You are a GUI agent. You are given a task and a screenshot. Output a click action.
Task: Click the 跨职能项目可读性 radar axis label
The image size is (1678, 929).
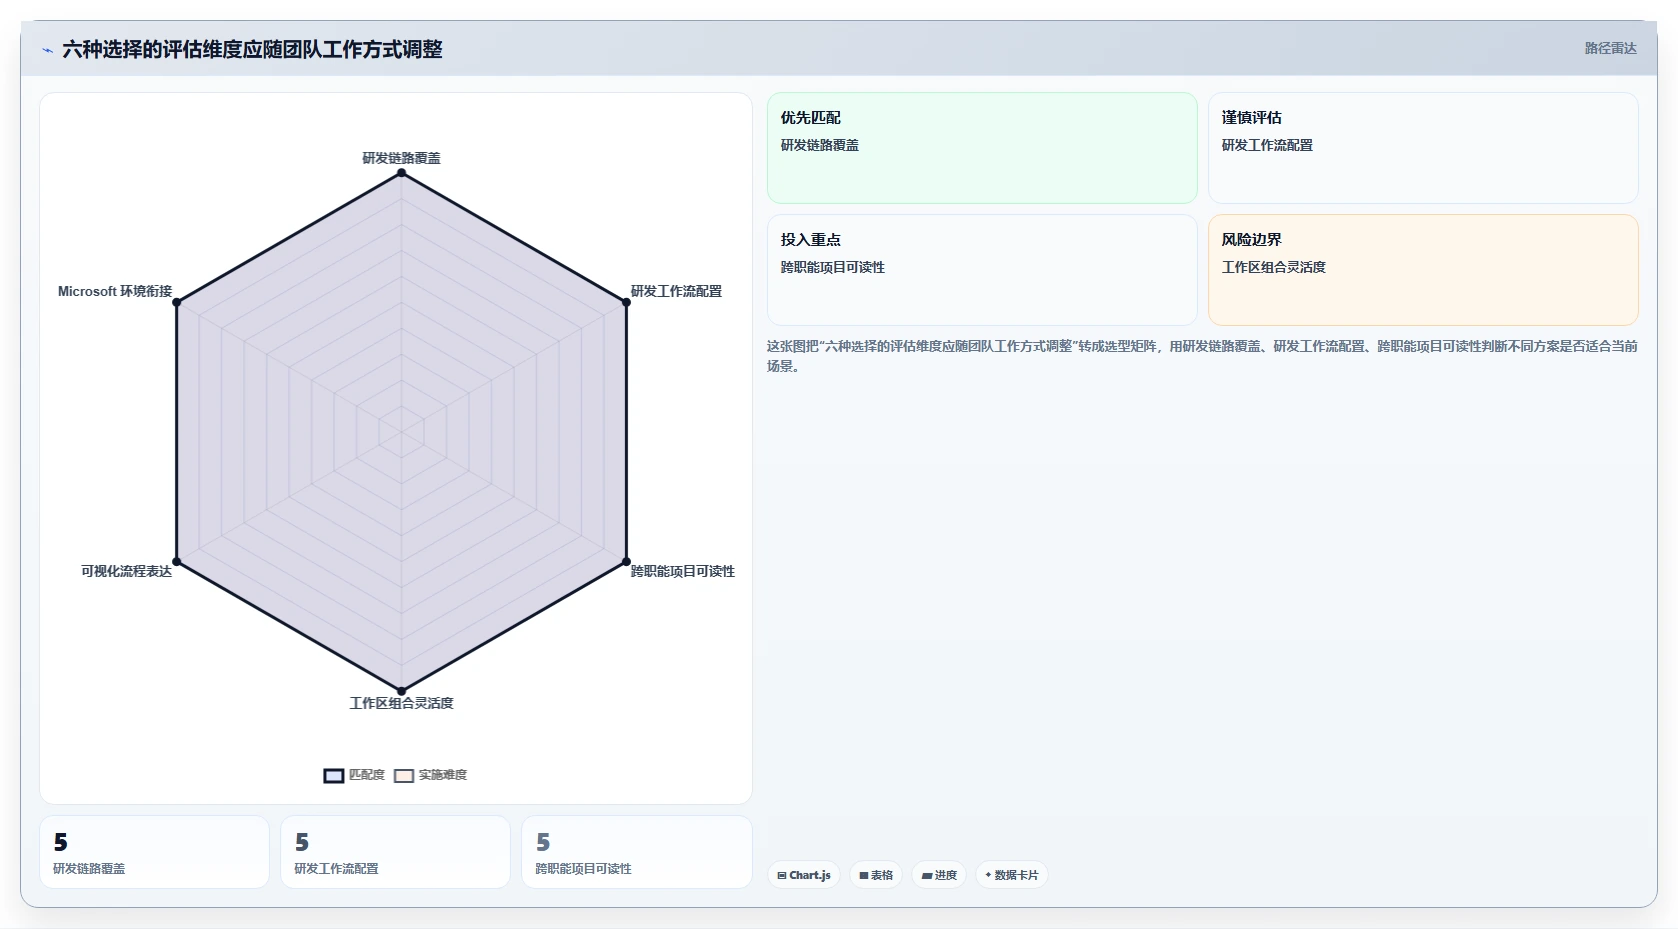tap(682, 571)
